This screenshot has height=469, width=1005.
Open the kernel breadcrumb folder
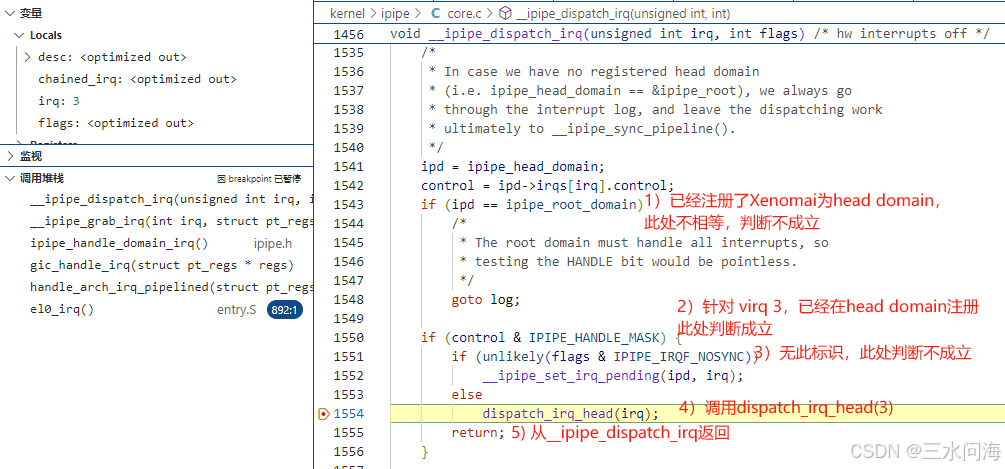pyautogui.click(x=346, y=13)
